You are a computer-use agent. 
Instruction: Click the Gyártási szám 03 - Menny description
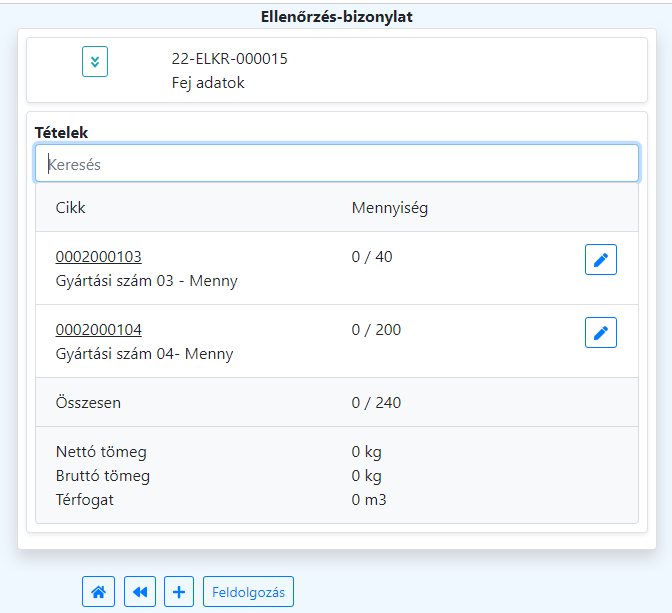[147, 281]
